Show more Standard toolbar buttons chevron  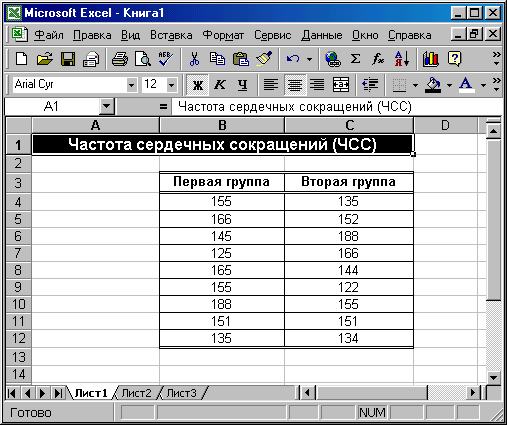point(497,58)
